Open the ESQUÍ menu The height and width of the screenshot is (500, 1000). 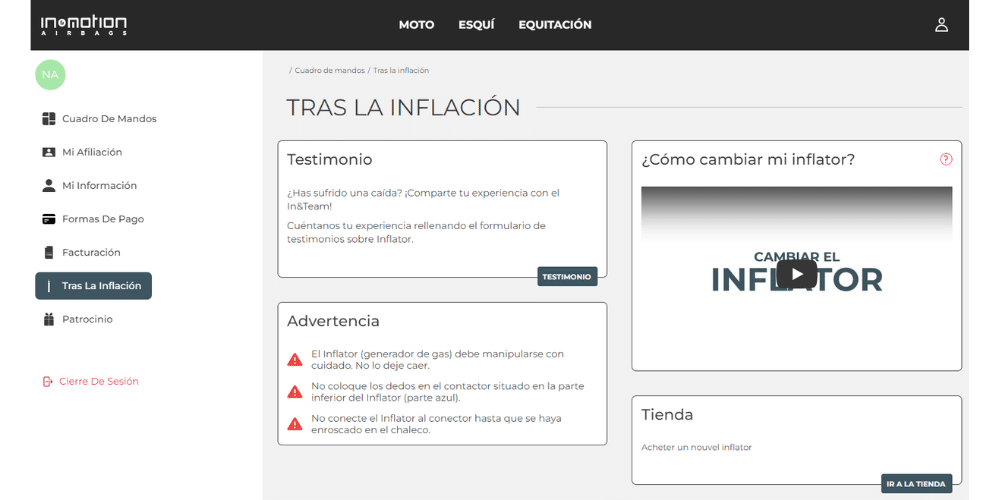point(476,25)
